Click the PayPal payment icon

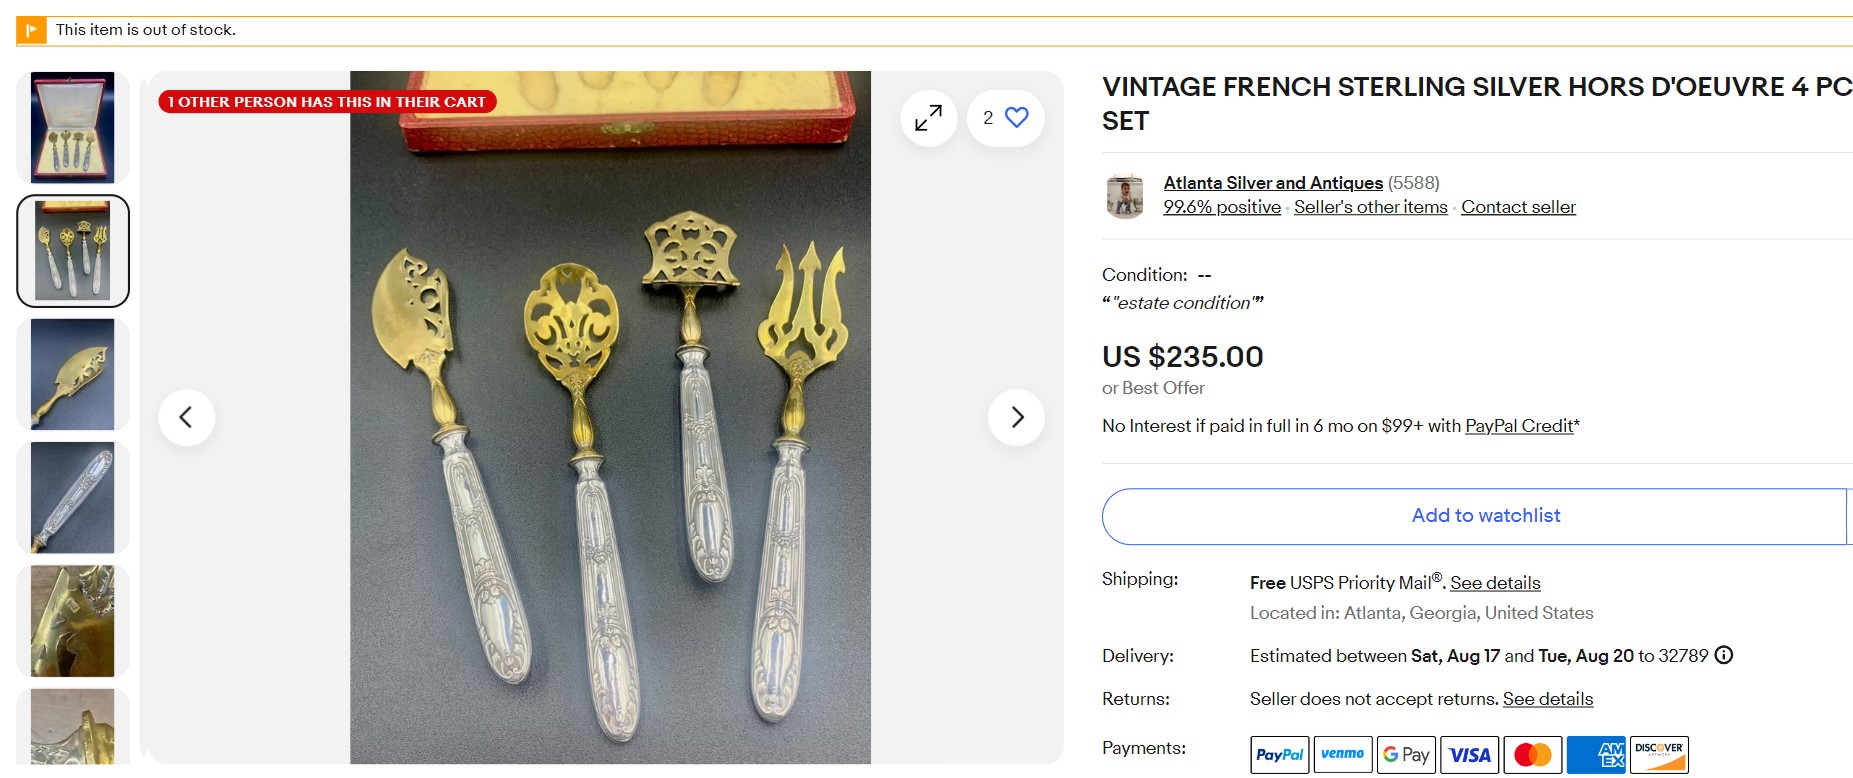point(1279,754)
